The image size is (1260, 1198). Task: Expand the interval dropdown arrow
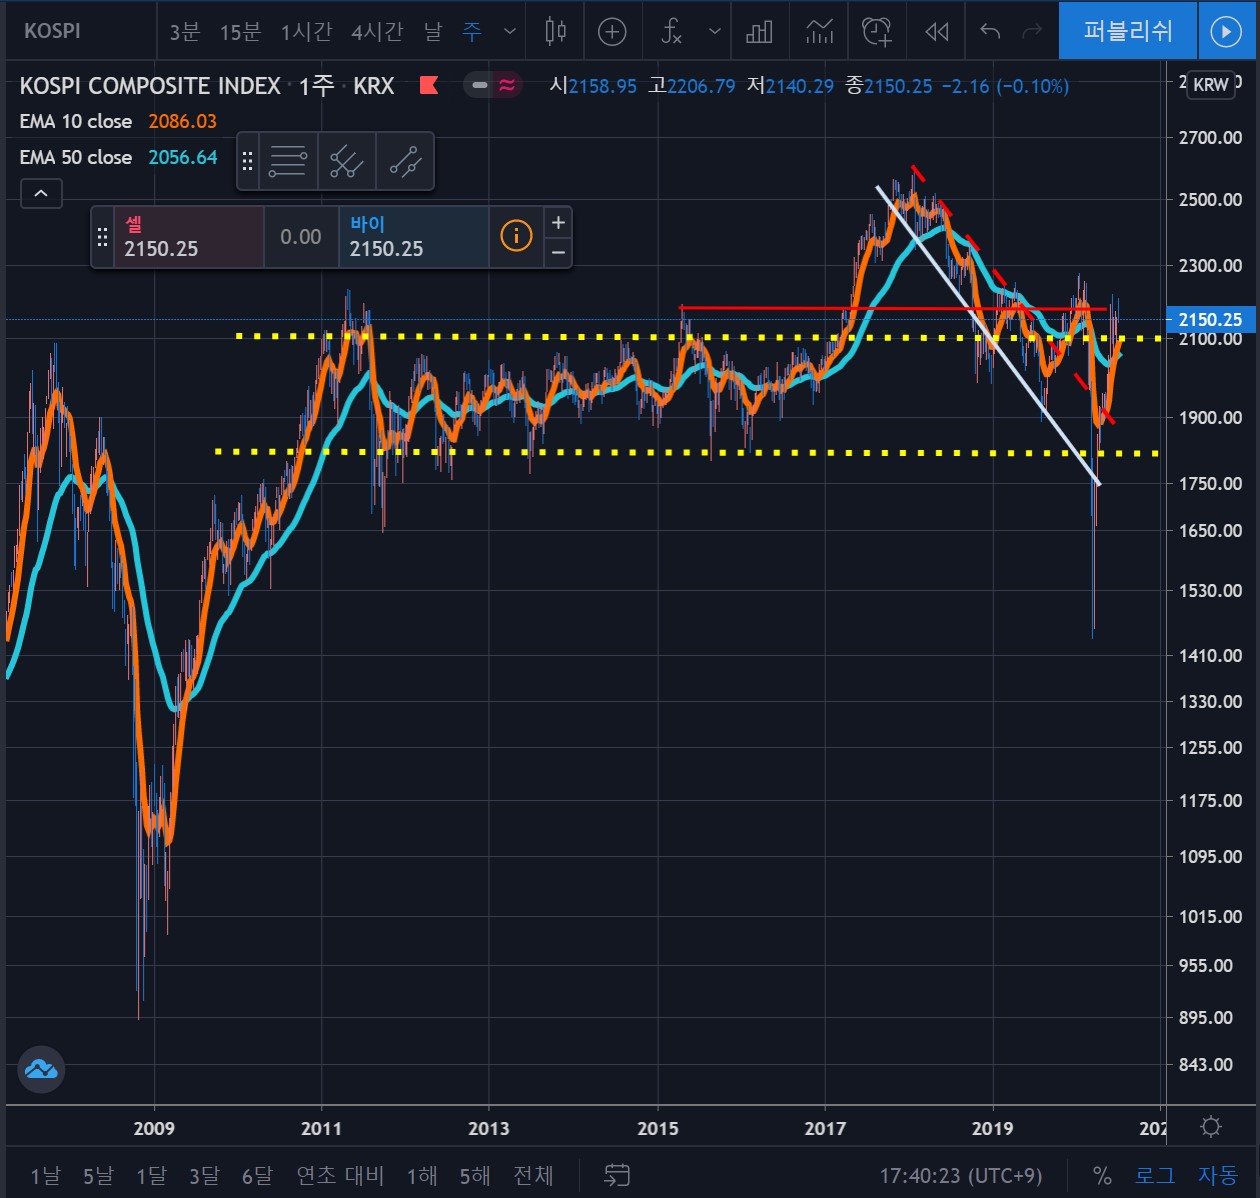pos(510,32)
